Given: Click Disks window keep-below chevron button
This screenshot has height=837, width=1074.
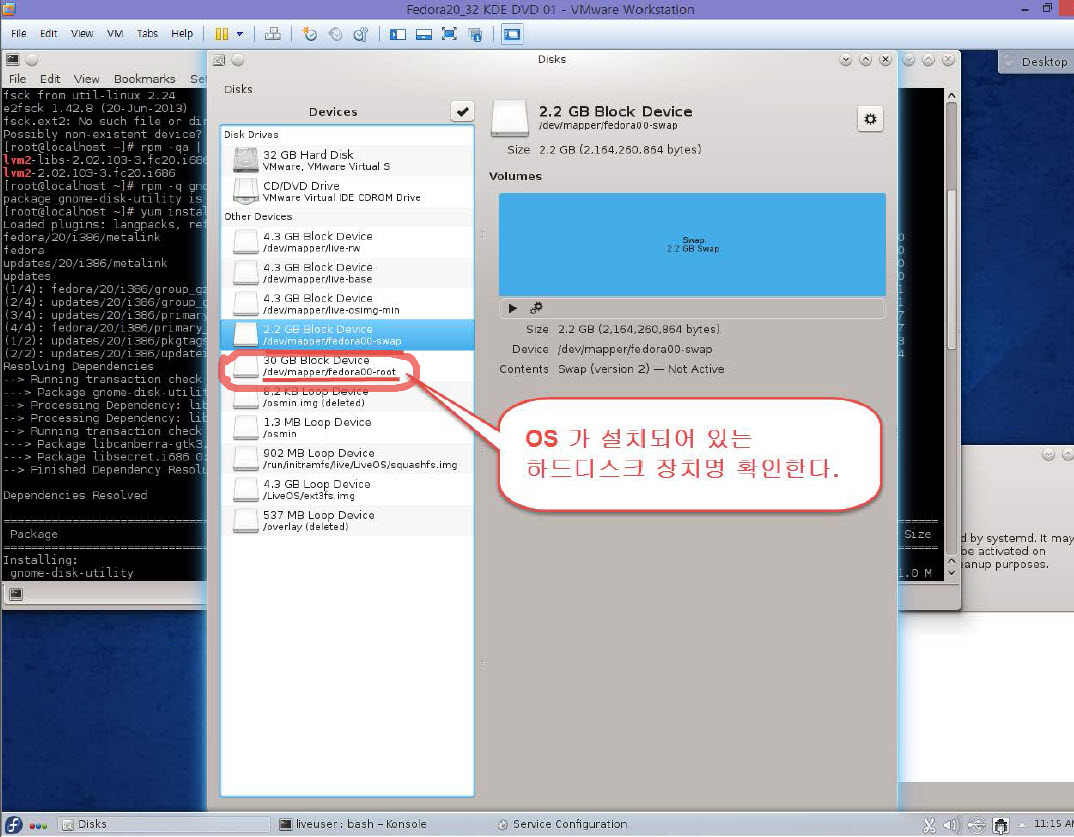Looking at the screenshot, I should coord(846,60).
